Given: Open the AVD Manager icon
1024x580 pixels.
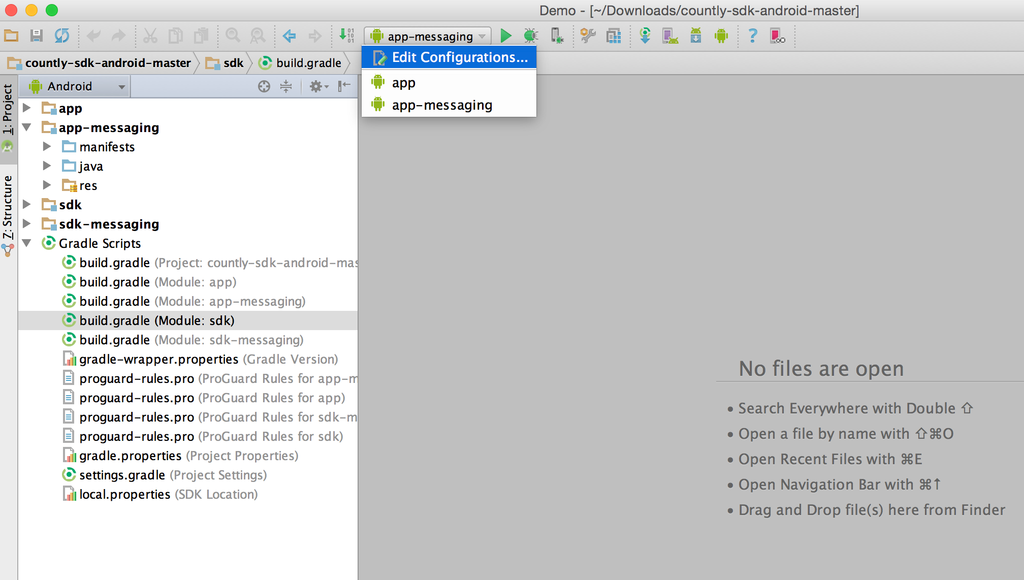Looking at the screenshot, I should 670,36.
